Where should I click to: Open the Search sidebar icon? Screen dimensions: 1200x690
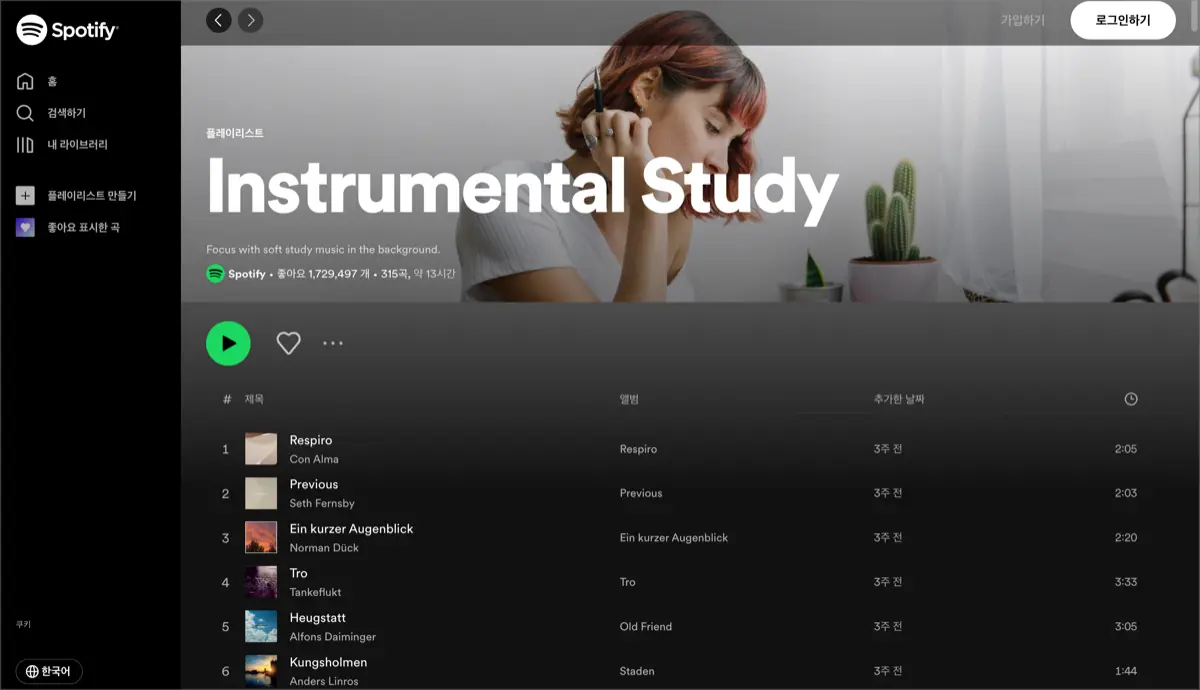click(25, 113)
